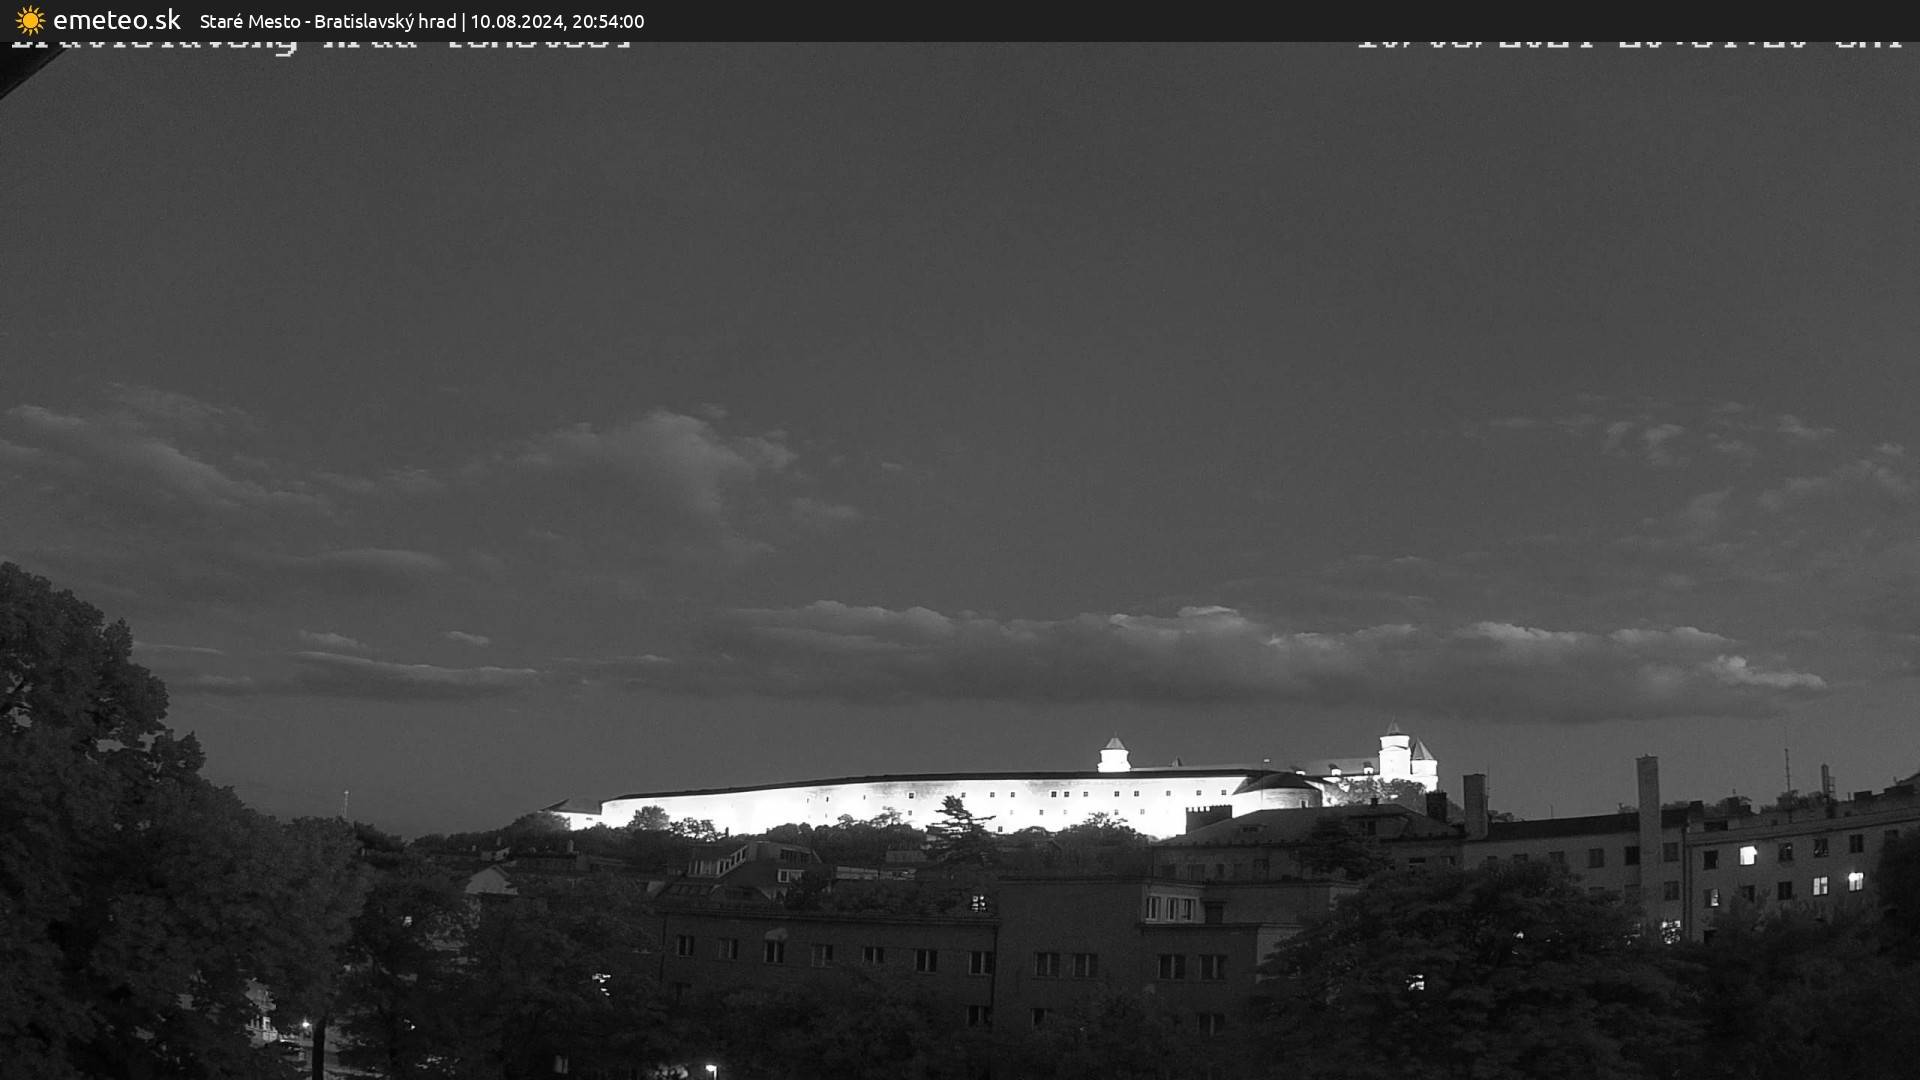Click the street light at lower left
This screenshot has height=1080, width=1920.
click(306, 1026)
